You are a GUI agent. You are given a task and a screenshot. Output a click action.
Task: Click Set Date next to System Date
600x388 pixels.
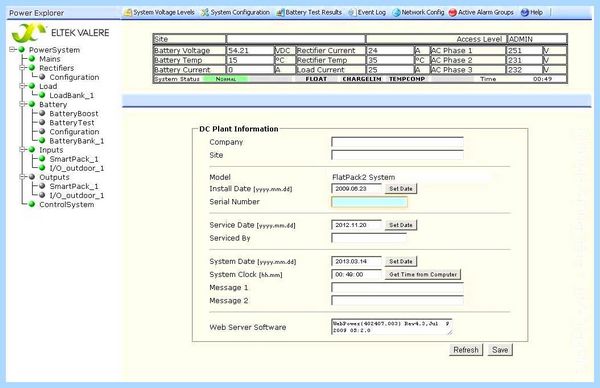(x=401, y=261)
